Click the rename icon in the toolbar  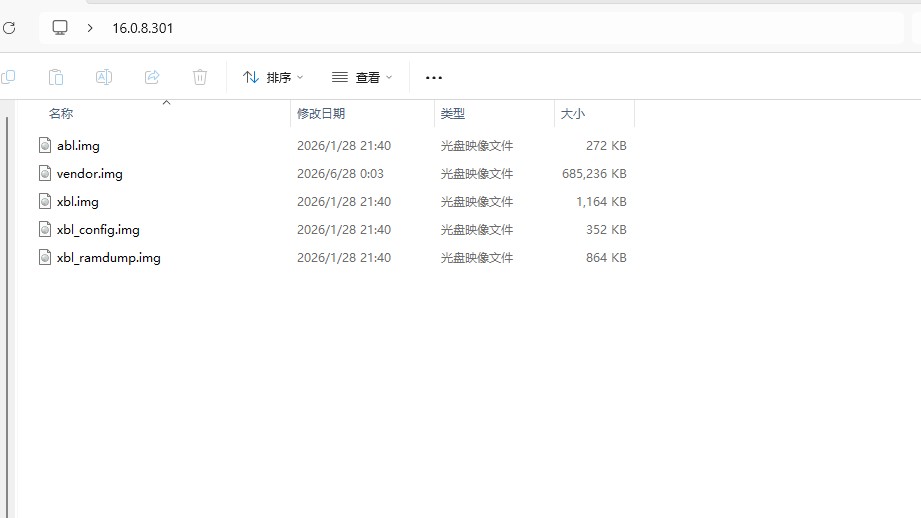point(104,77)
